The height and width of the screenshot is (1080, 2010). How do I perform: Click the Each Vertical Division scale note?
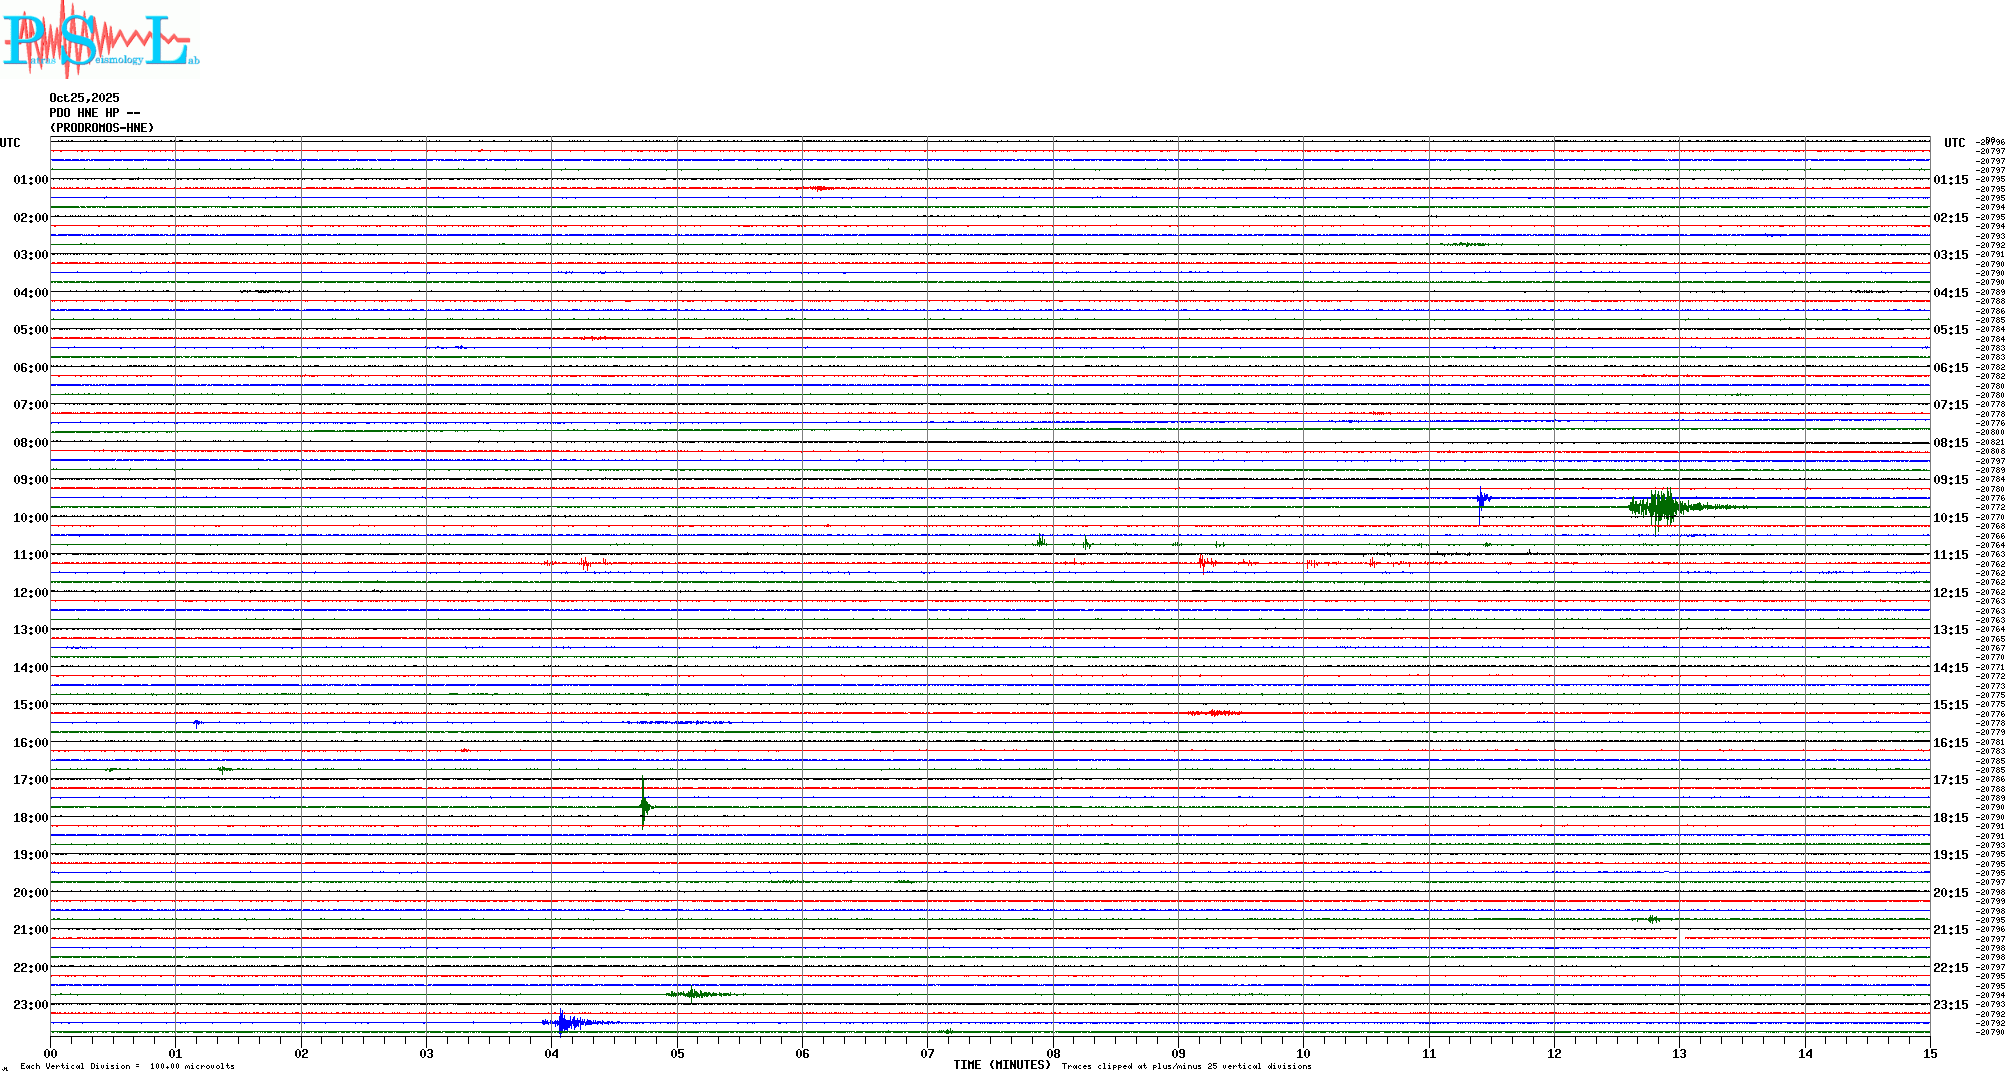[127, 1066]
